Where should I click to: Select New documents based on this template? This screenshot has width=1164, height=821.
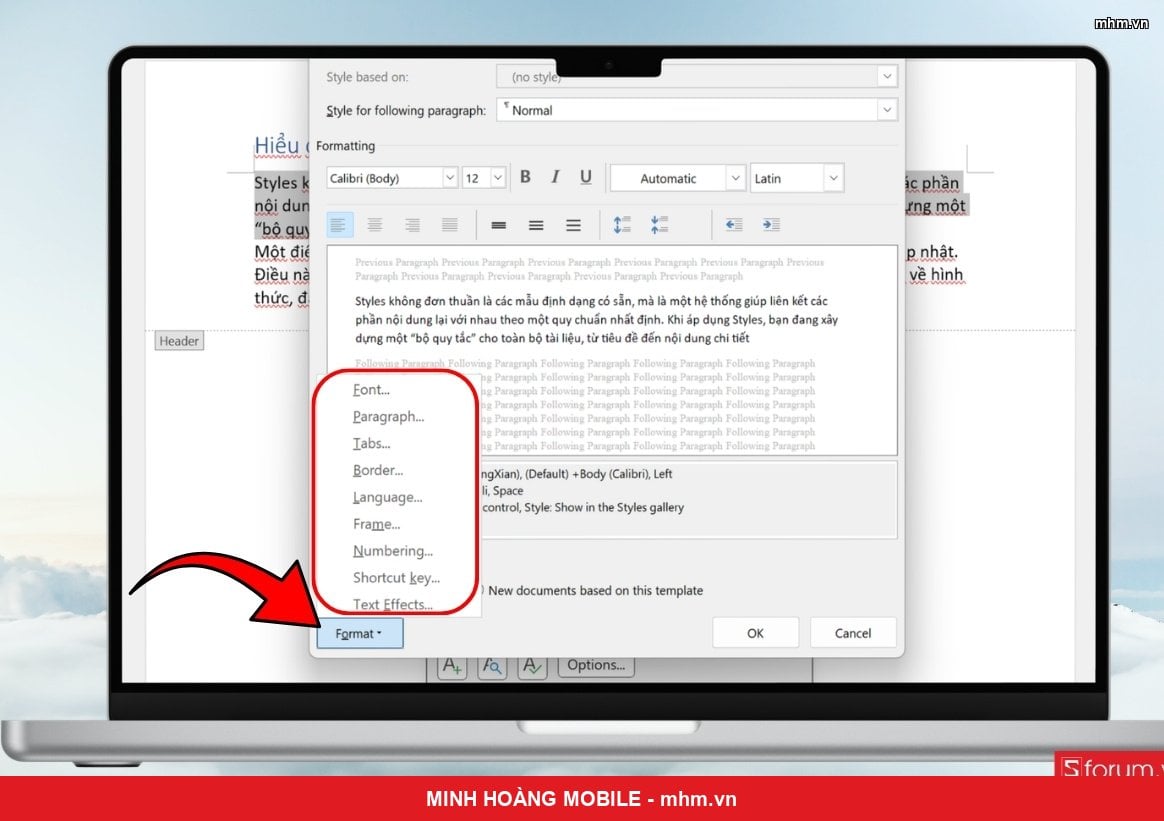595,591
